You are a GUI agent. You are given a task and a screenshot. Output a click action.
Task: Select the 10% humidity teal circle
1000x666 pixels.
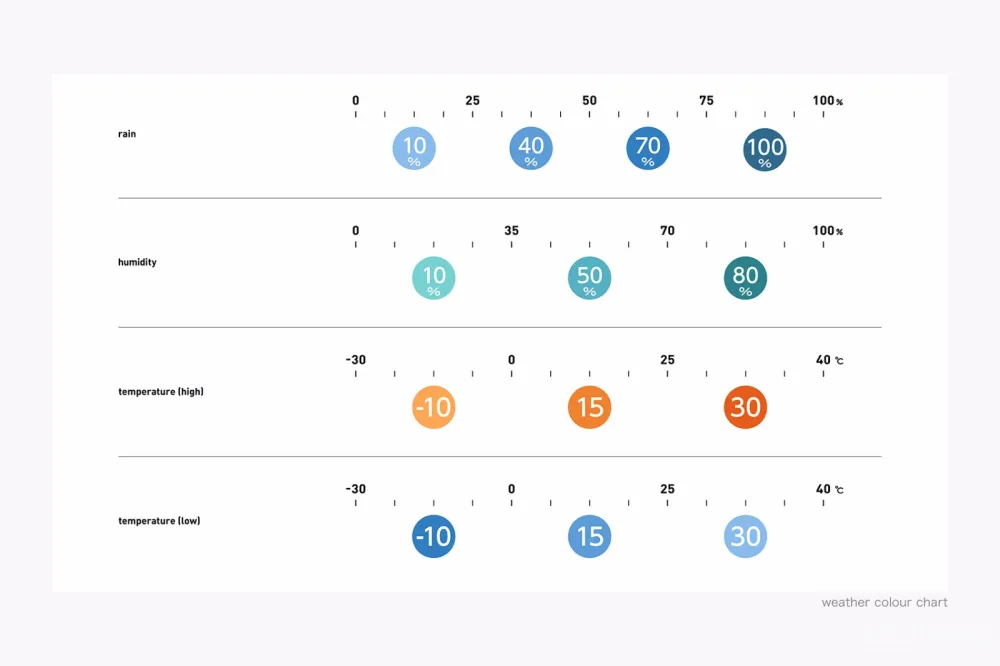point(434,278)
